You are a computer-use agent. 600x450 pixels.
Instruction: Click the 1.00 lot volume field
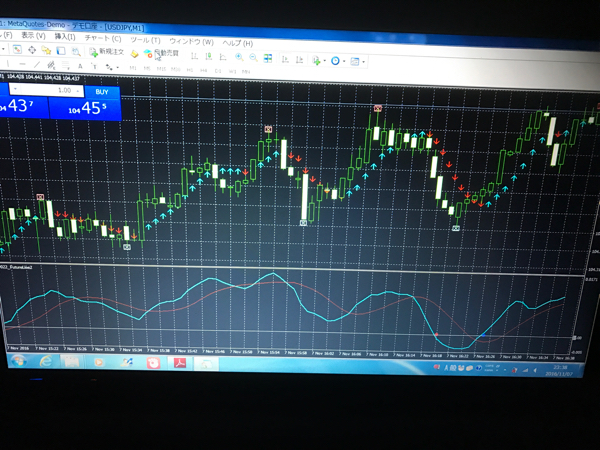click(47, 90)
